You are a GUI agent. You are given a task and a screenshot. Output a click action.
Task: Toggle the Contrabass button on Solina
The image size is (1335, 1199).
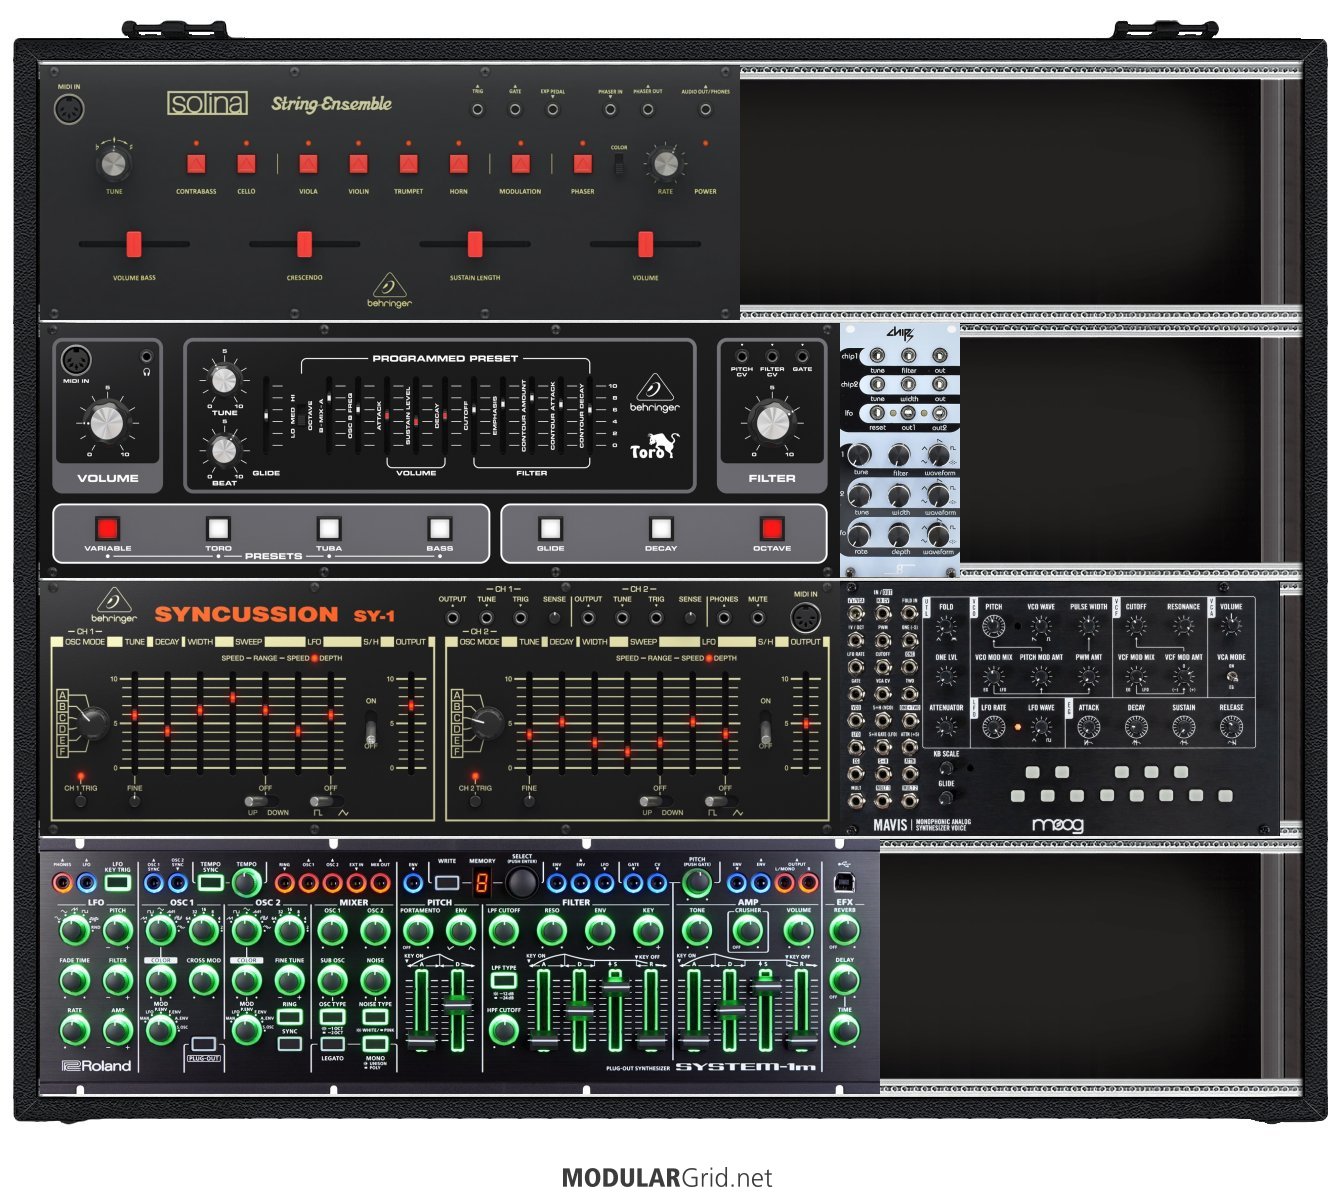coord(196,164)
